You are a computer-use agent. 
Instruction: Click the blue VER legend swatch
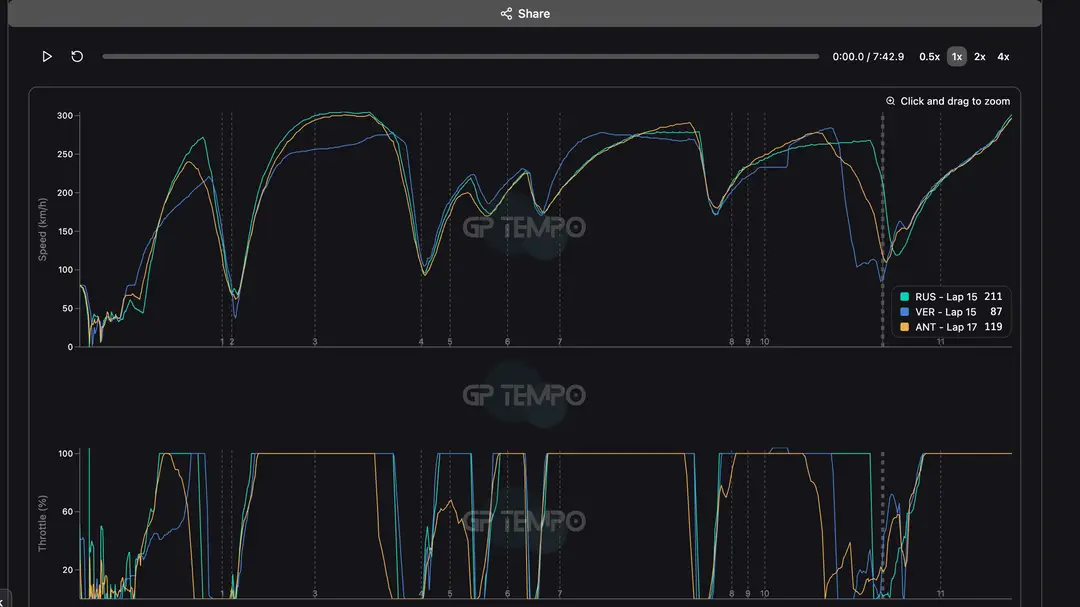904,312
